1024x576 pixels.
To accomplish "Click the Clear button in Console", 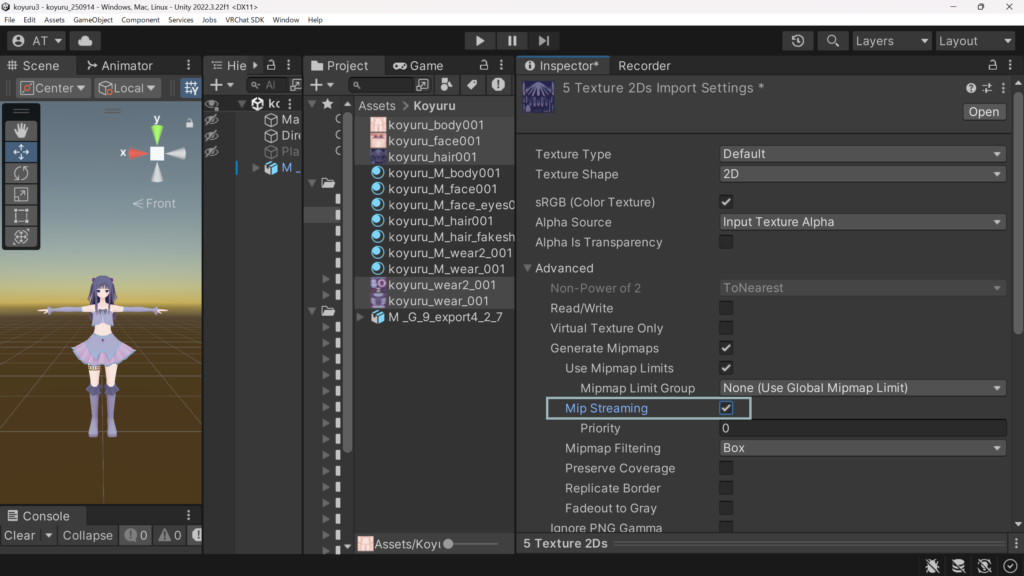I will coord(19,535).
